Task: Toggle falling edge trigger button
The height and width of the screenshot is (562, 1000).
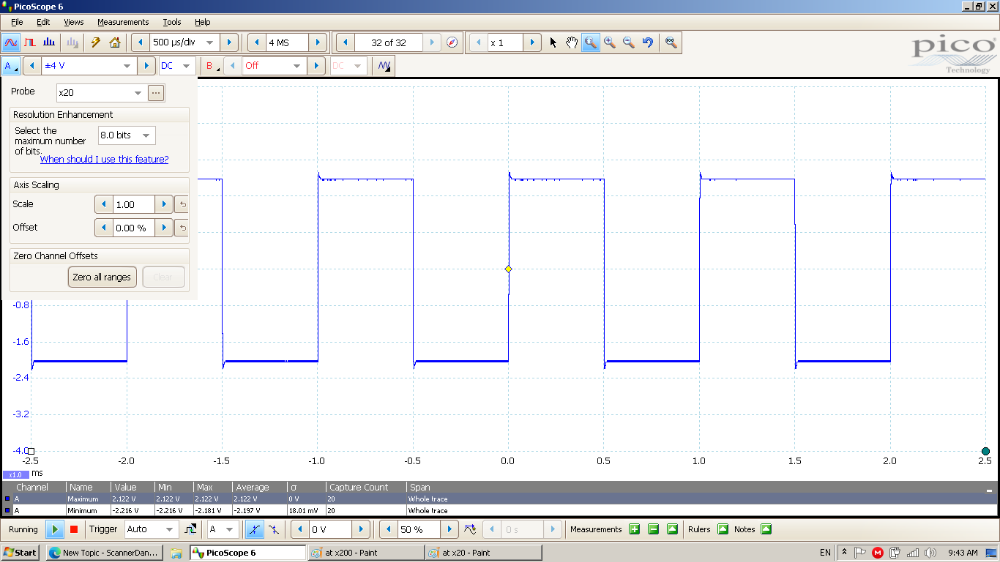Action: pyautogui.click(x=274, y=529)
